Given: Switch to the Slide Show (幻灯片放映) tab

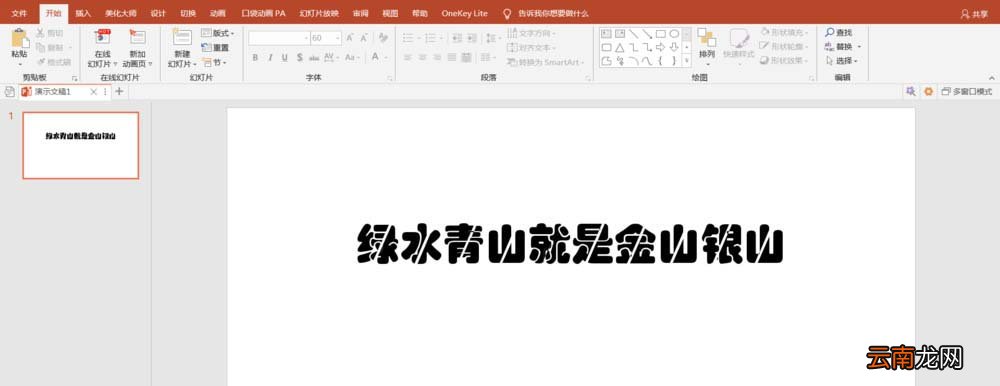Looking at the screenshot, I should [319, 13].
